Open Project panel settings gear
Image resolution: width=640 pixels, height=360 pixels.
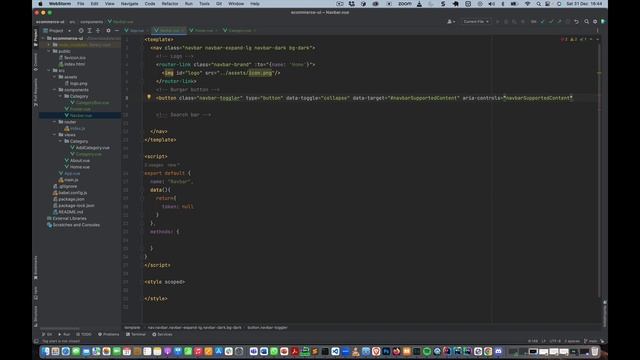click(108, 31)
